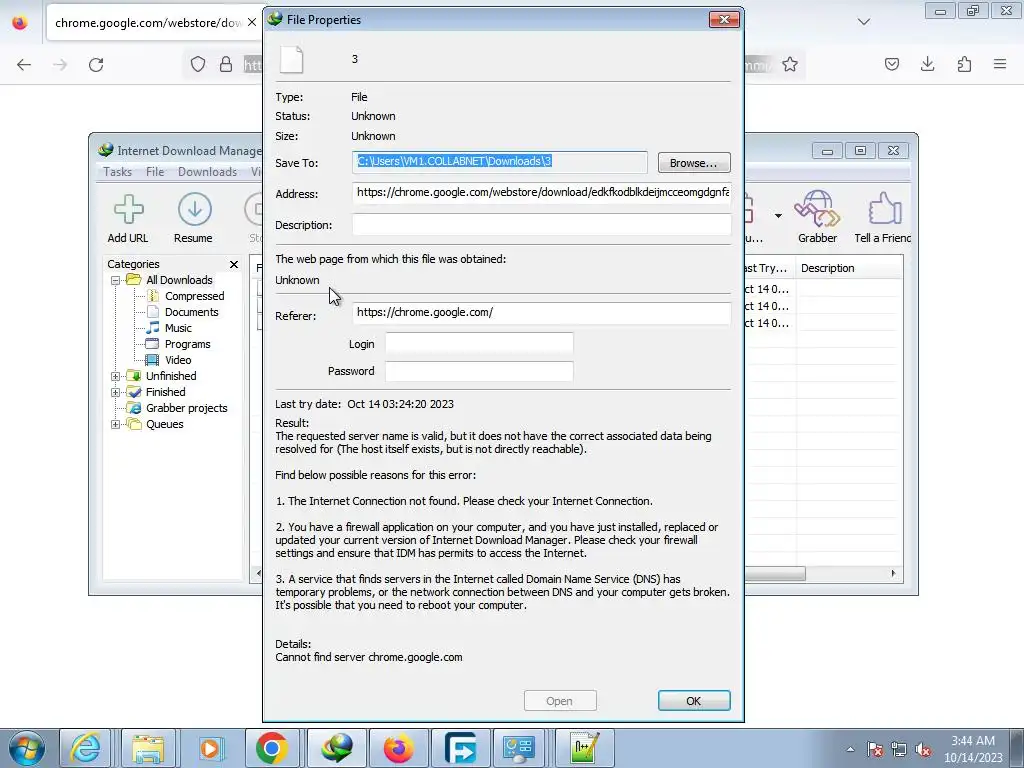Select the Documents category

coord(191,312)
